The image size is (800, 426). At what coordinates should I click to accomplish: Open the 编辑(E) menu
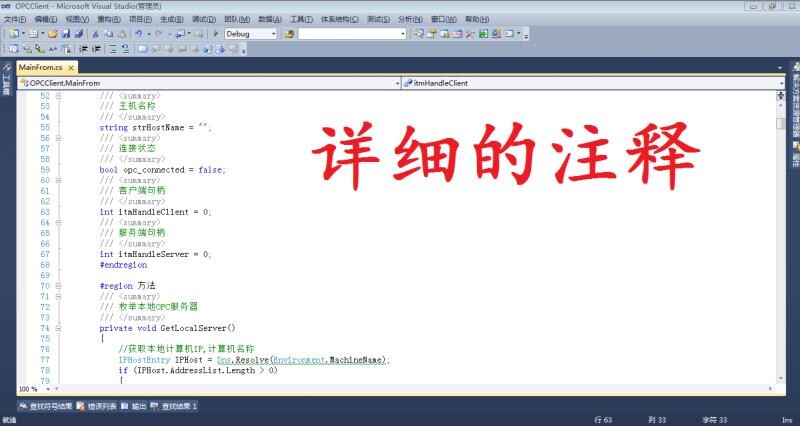(45, 19)
